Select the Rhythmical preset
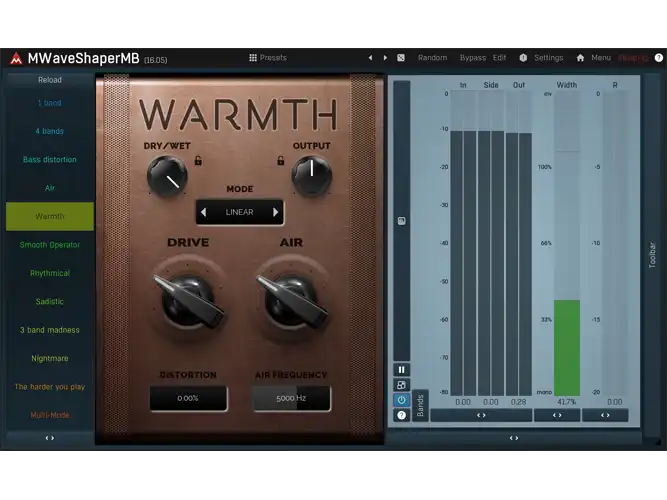The width and height of the screenshot is (667, 500). coord(50,273)
